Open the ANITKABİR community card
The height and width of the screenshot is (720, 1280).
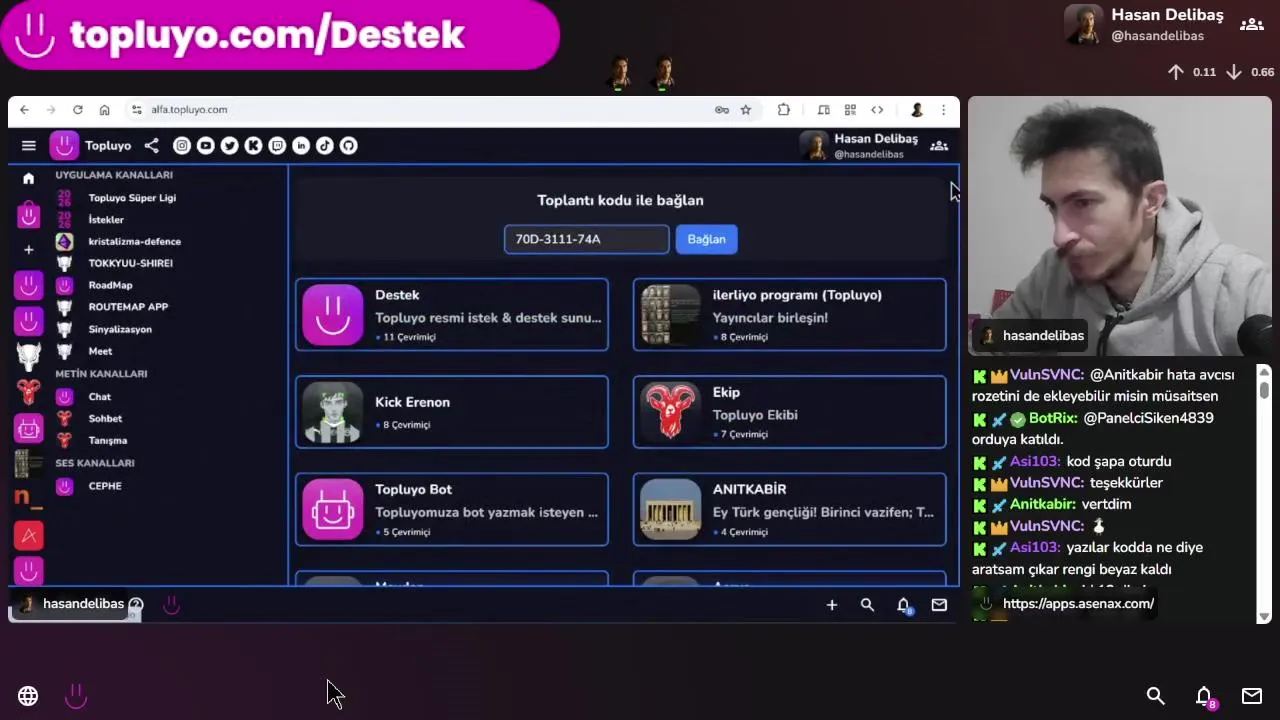[x=789, y=509]
